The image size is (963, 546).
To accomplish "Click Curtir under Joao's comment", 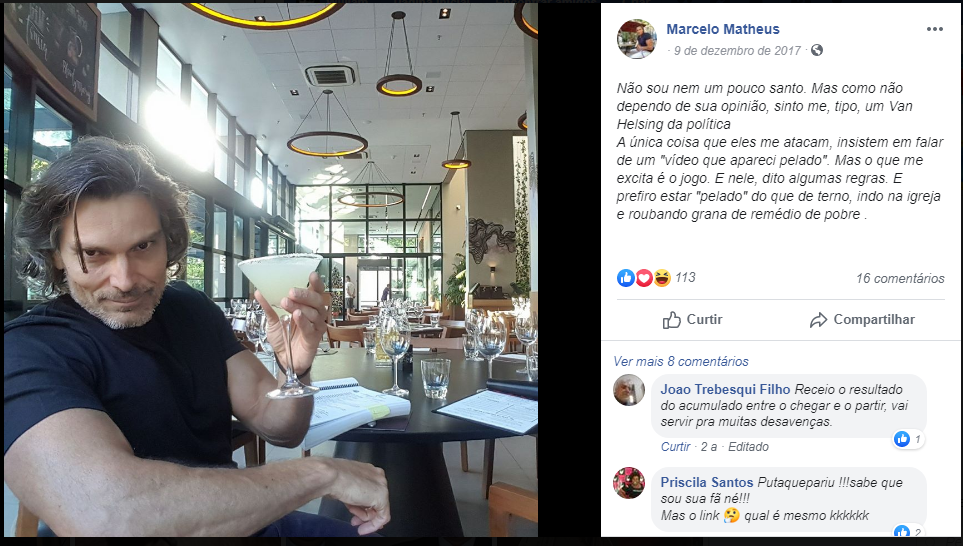I will tap(676, 447).
